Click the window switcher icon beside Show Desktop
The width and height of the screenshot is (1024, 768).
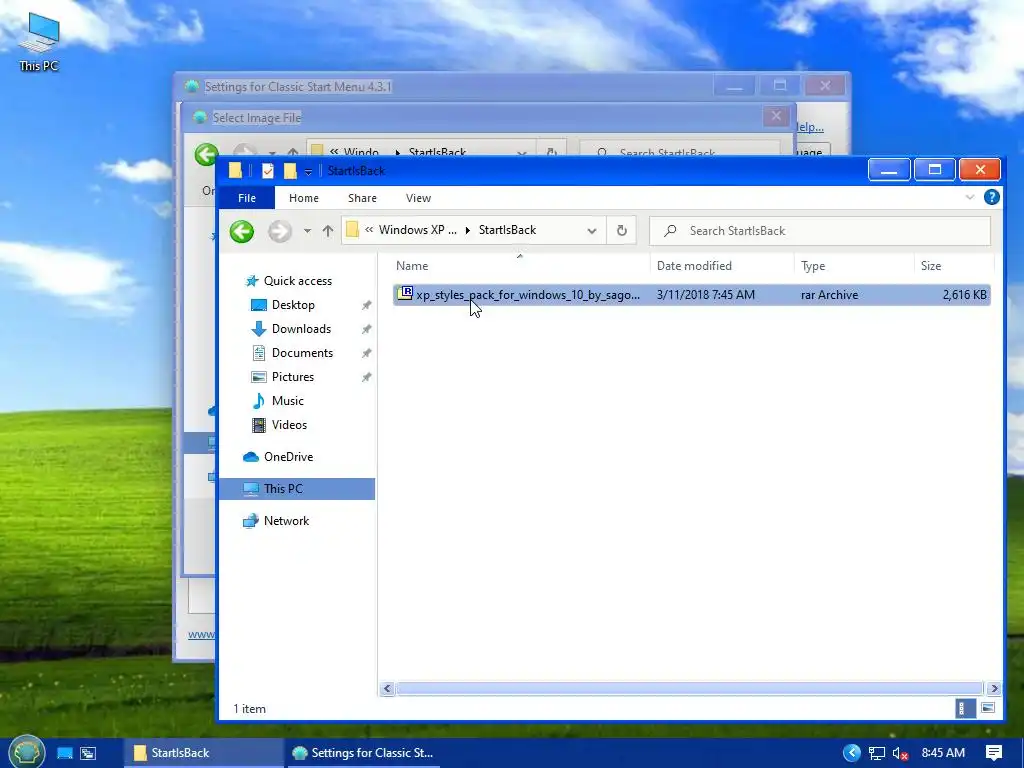[x=88, y=753]
